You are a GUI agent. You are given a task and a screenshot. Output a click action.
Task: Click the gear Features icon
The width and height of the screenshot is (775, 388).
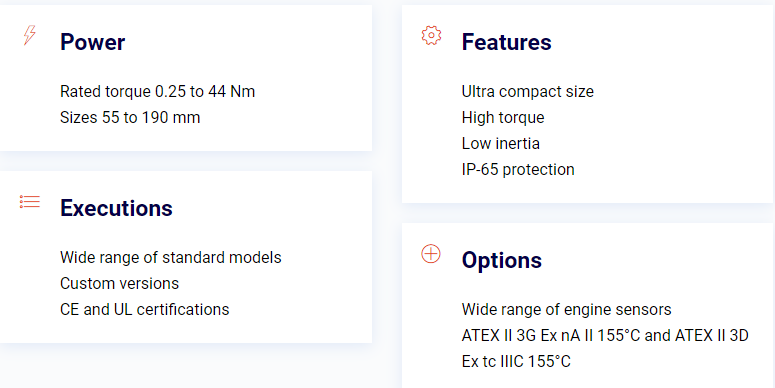coord(431,36)
